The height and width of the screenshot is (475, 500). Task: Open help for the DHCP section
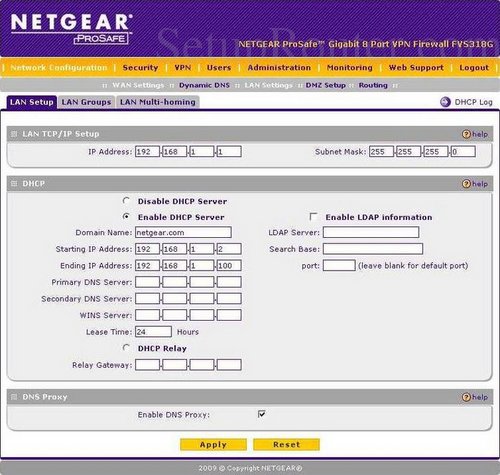click(475, 184)
